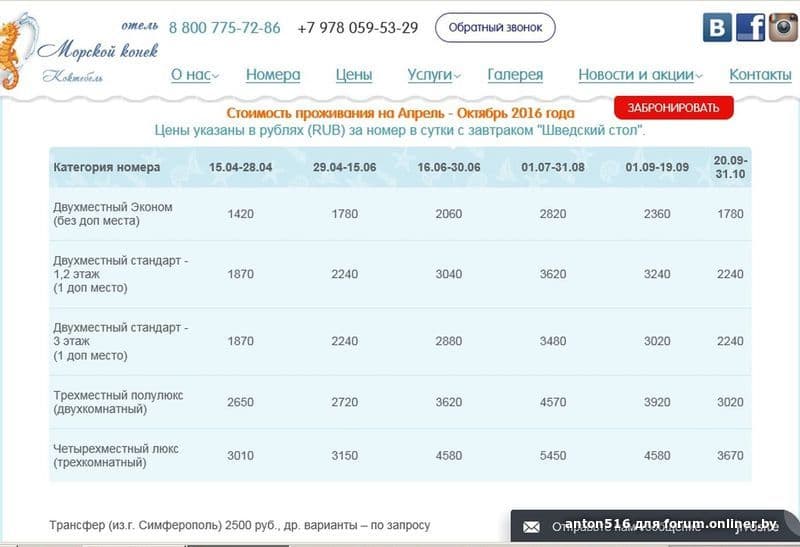The height and width of the screenshot is (547, 800).
Task: Select 'Двухместный стандарт - 1,2 этаж' label
Action: (121, 274)
